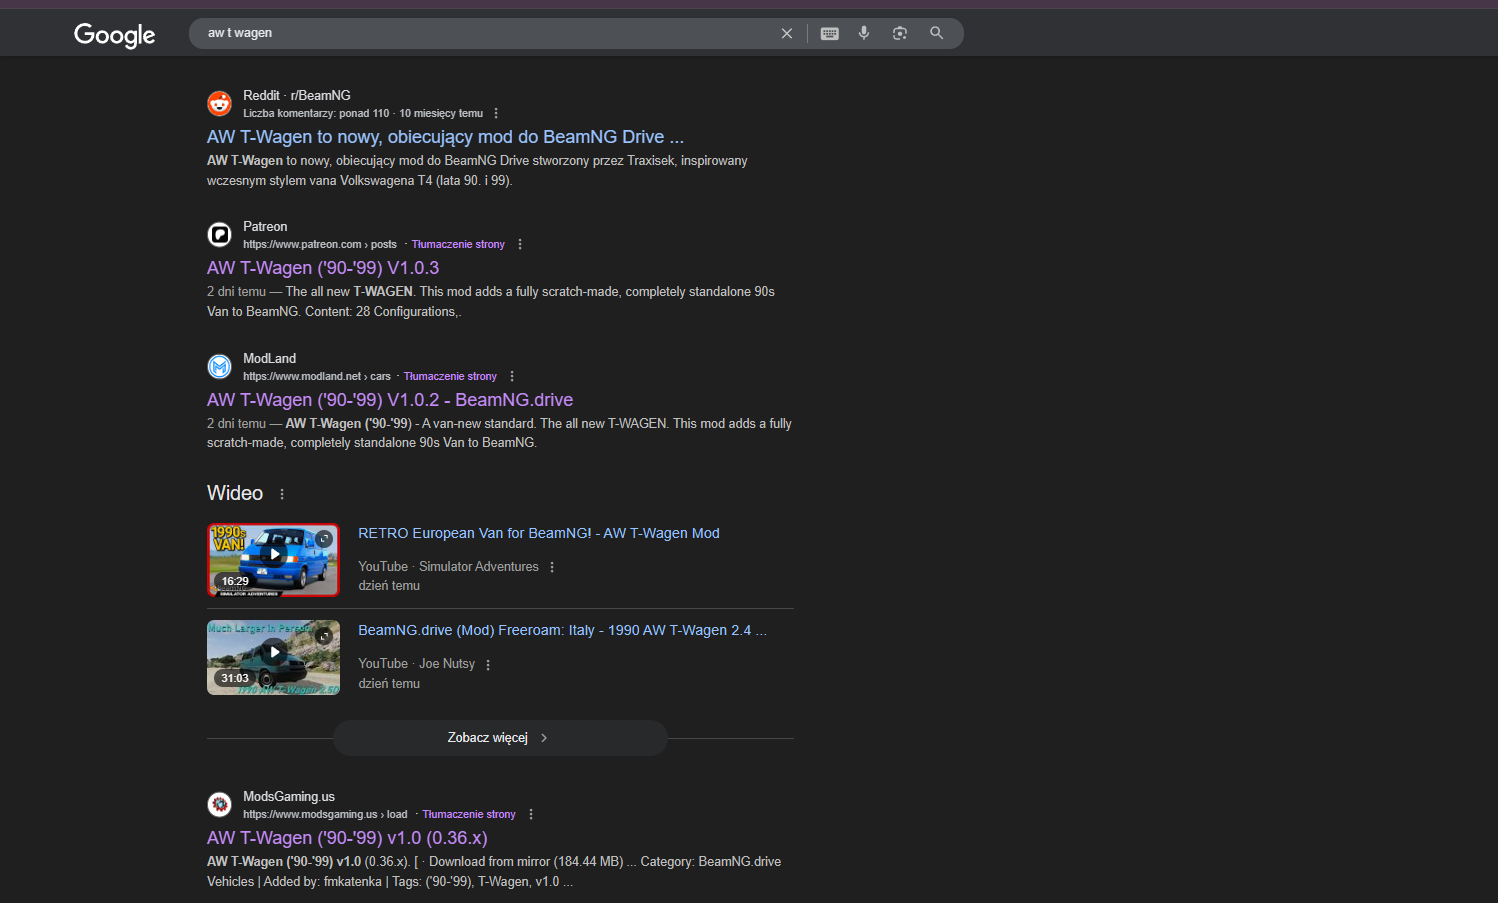This screenshot has width=1498, height=903.
Task: Click the ModLand favicon icon
Action: pyautogui.click(x=220, y=366)
